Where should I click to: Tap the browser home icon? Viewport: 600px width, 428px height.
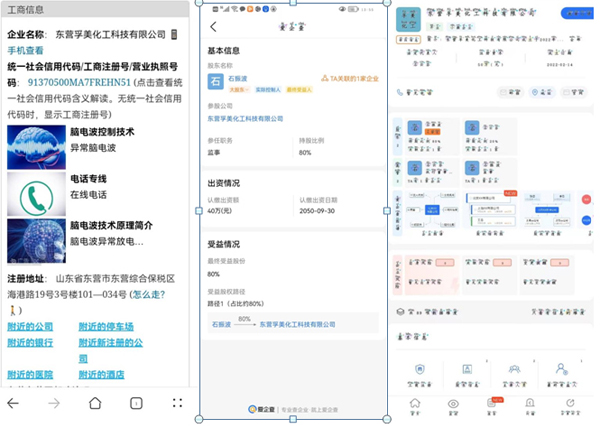(95, 403)
